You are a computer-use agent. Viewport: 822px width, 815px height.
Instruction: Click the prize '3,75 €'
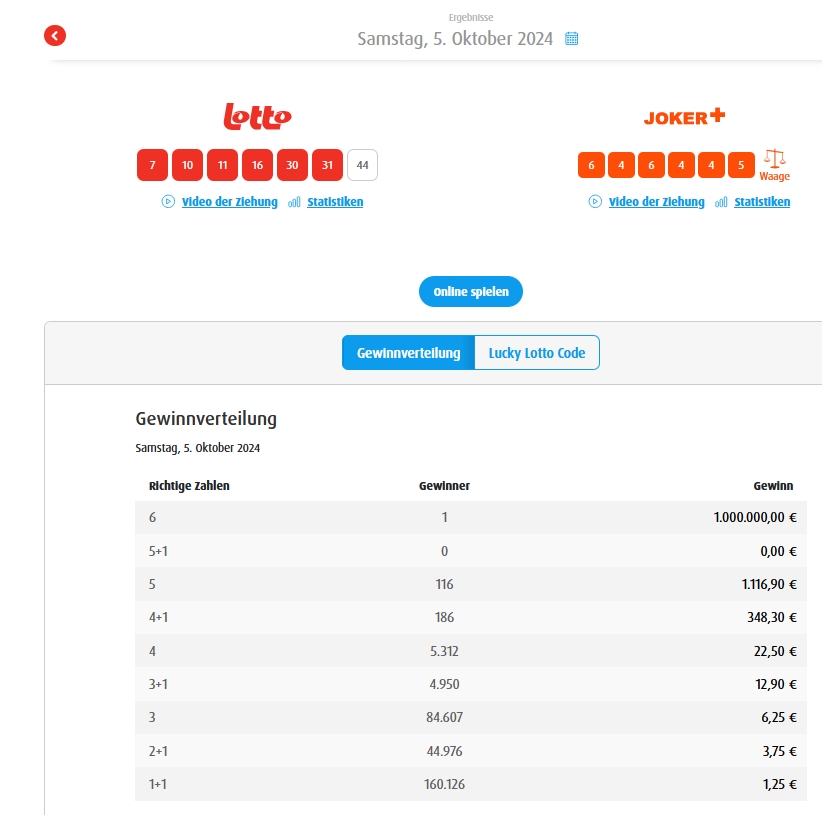(x=780, y=752)
